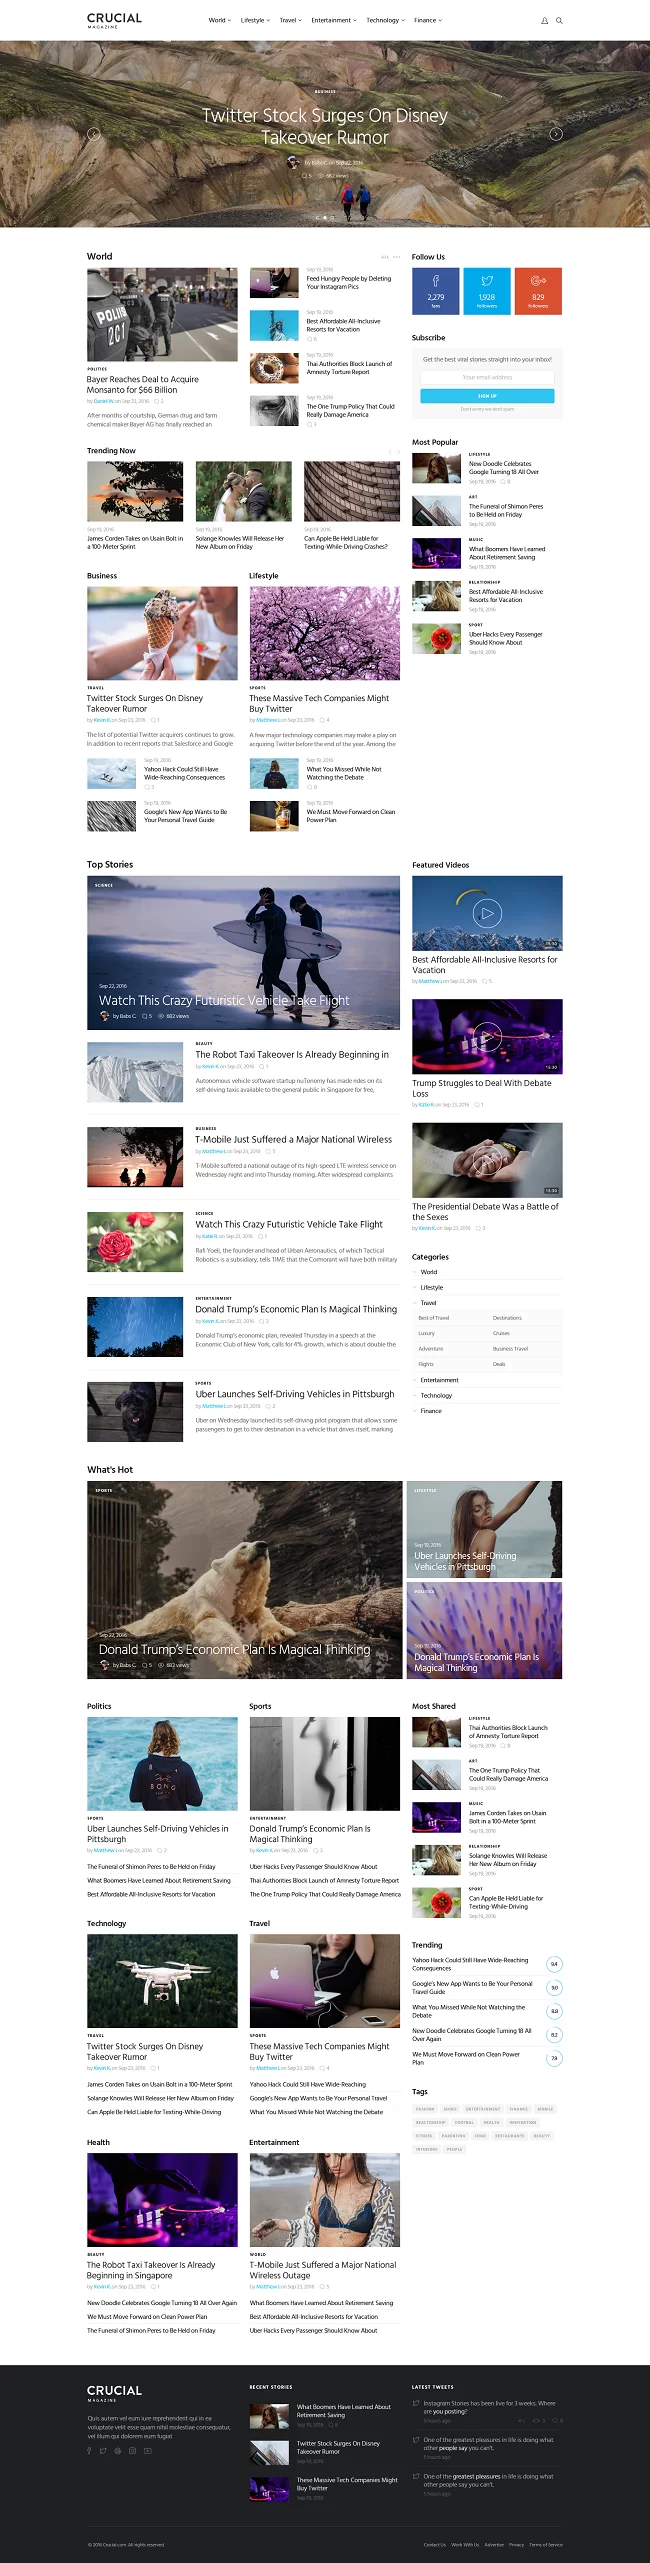Open Finance menu in top navigation
The image size is (650, 2563).
[428, 20]
